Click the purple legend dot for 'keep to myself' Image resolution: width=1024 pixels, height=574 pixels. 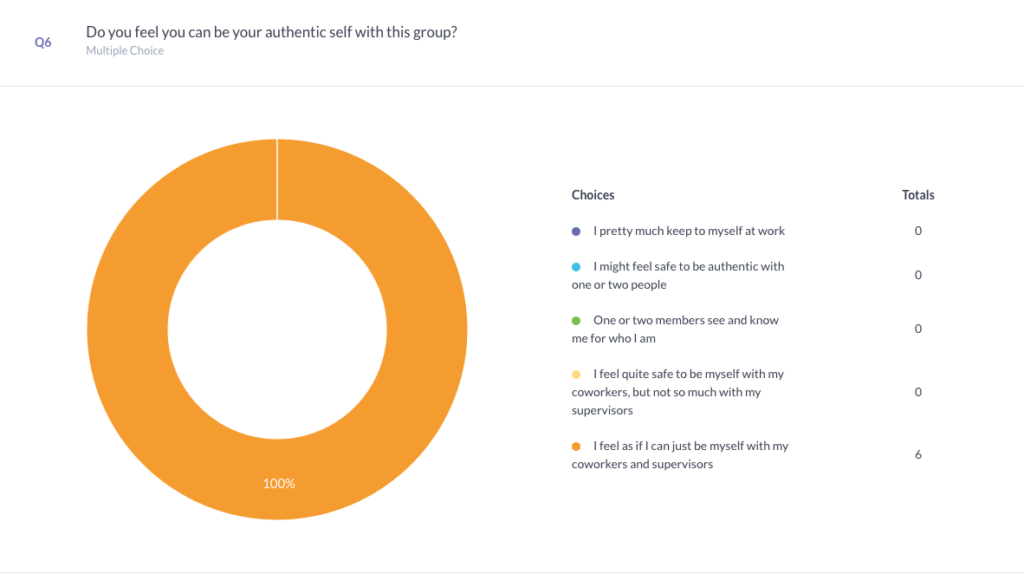tap(576, 231)
